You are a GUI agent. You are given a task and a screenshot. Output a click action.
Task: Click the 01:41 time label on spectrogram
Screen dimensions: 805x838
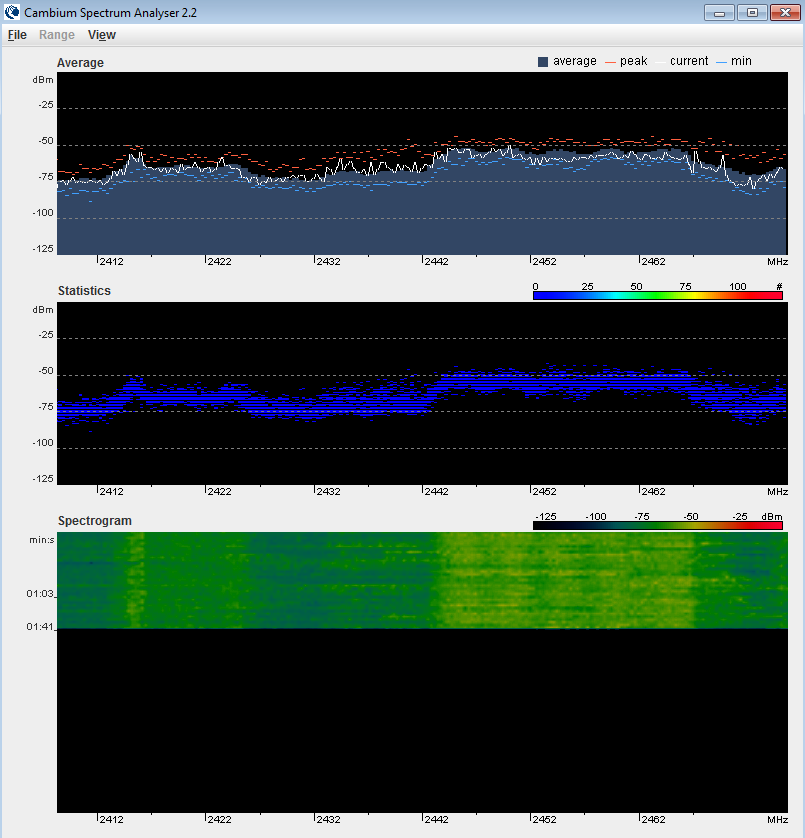click(40, 627)
